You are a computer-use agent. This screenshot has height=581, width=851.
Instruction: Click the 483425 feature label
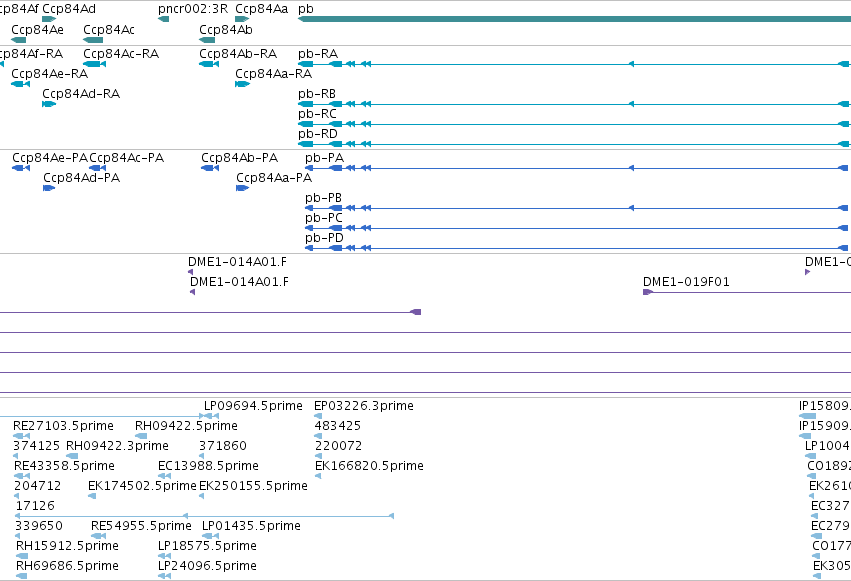click(x=338, y=426)
